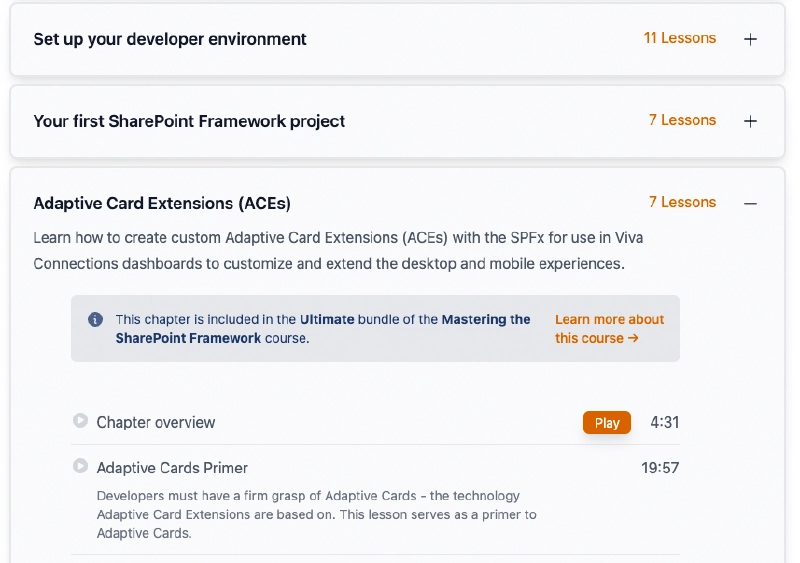The image size is (800, 563).
Task: Click the info icon in bundle notice
Action: point(95,320)
